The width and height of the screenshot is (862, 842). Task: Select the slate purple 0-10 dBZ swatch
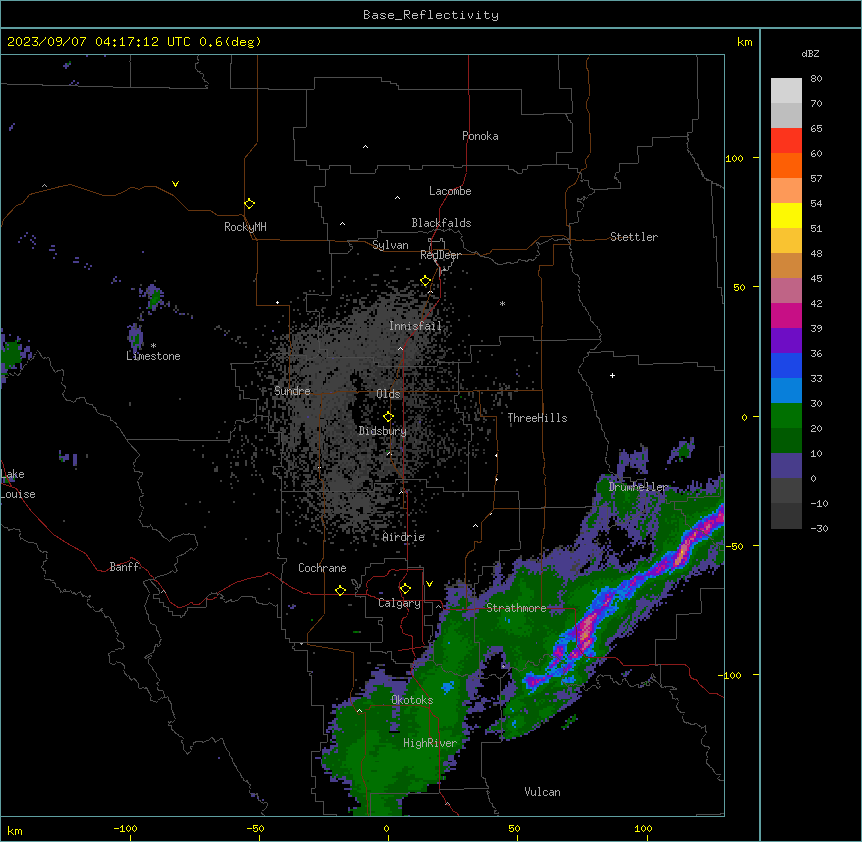coord(786,466)
